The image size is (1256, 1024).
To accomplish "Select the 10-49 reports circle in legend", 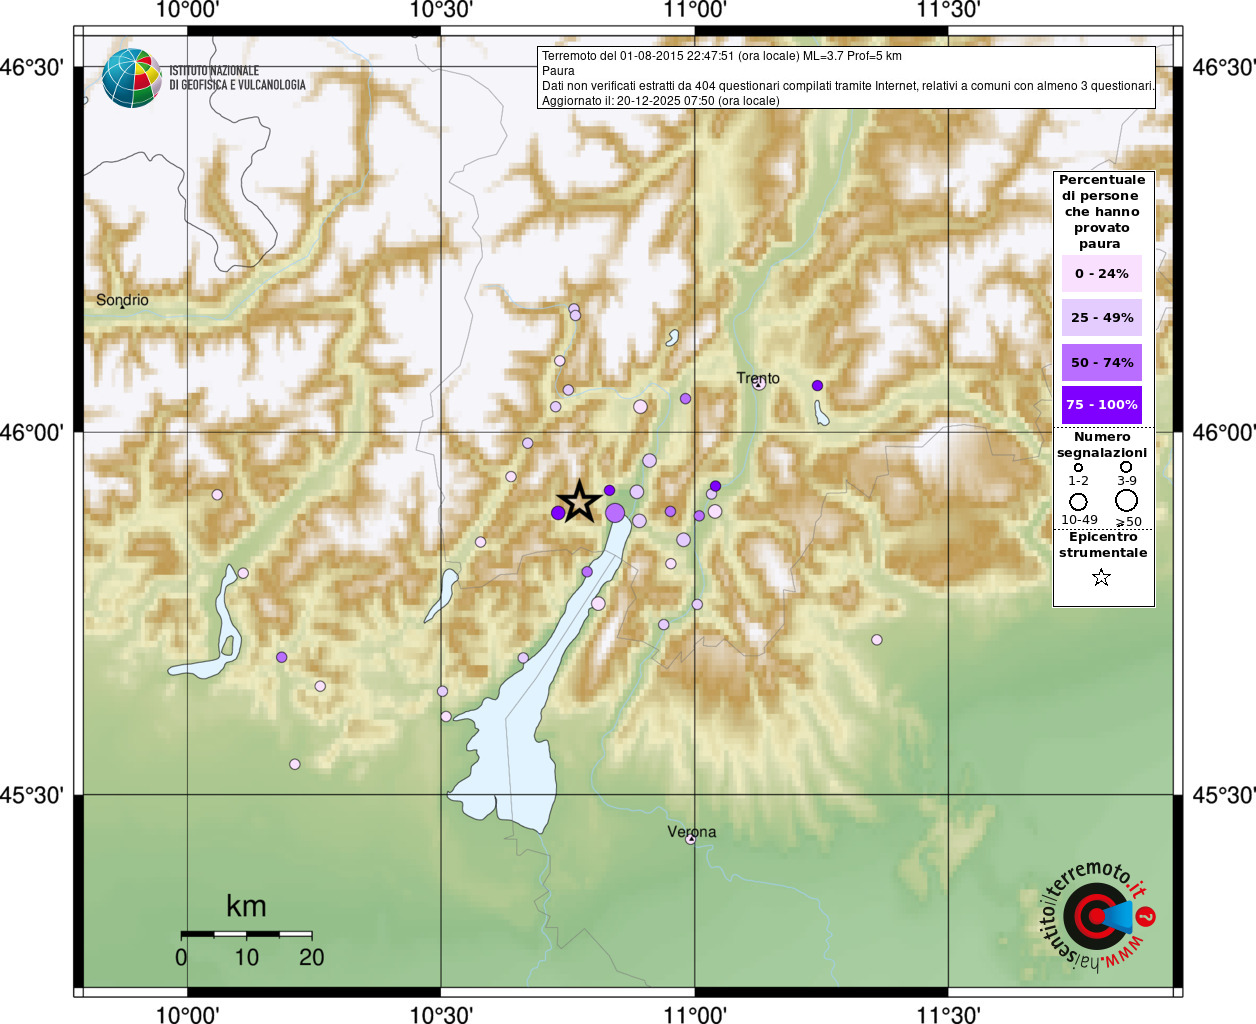I will (1078, 502).
